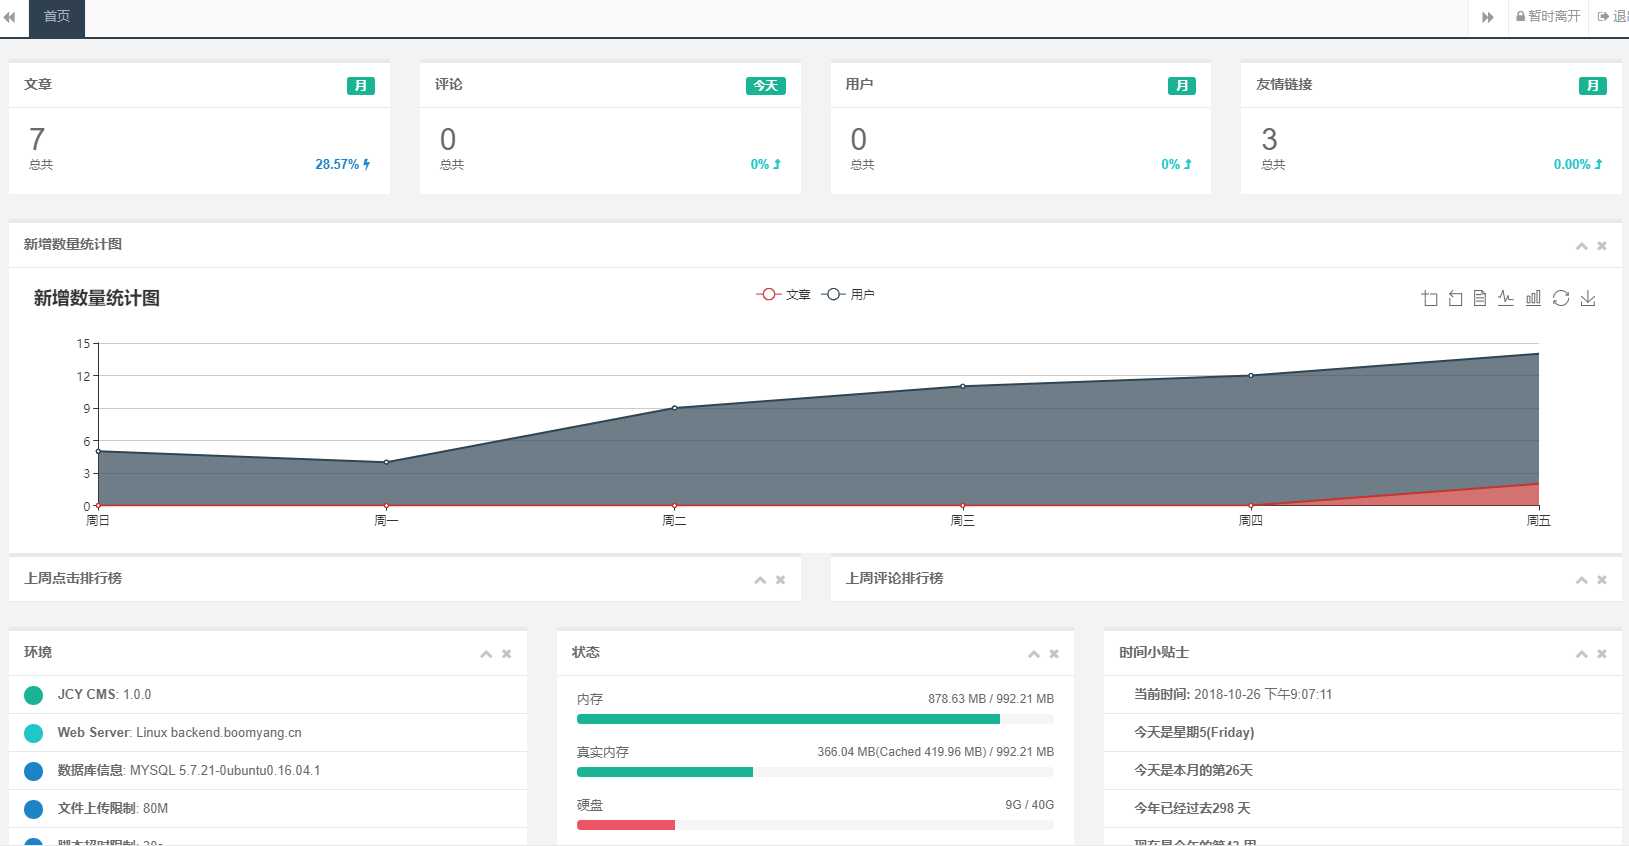Switch chart to bar type icon
The image size is (1629, 846).
tap(1533, 298)
